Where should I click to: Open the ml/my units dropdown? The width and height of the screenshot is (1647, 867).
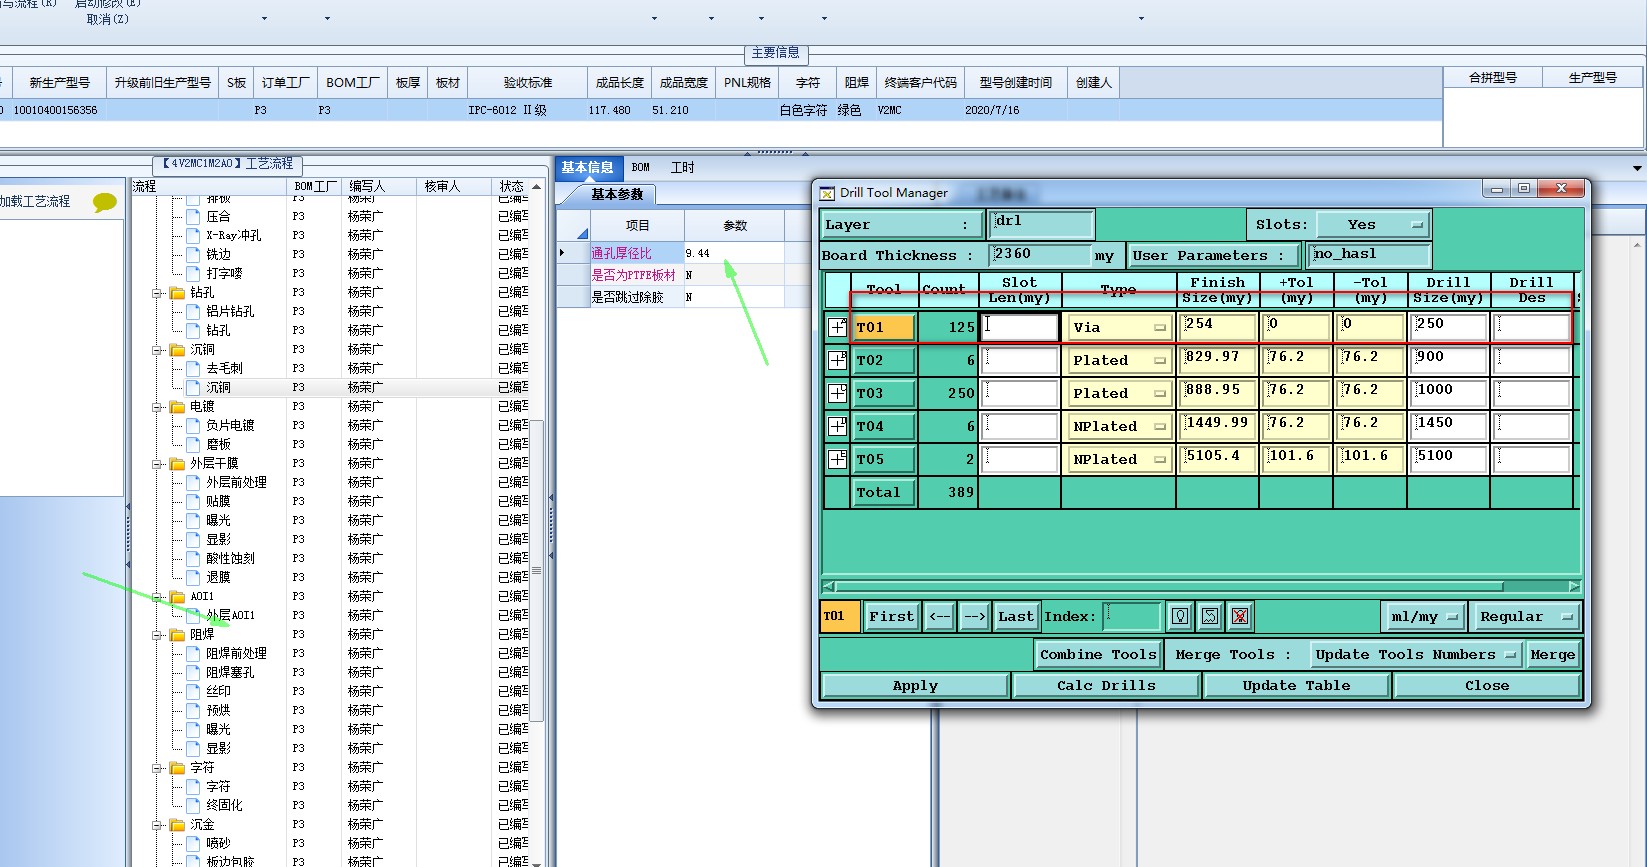pyautogui.click(x=1424, y=616)
